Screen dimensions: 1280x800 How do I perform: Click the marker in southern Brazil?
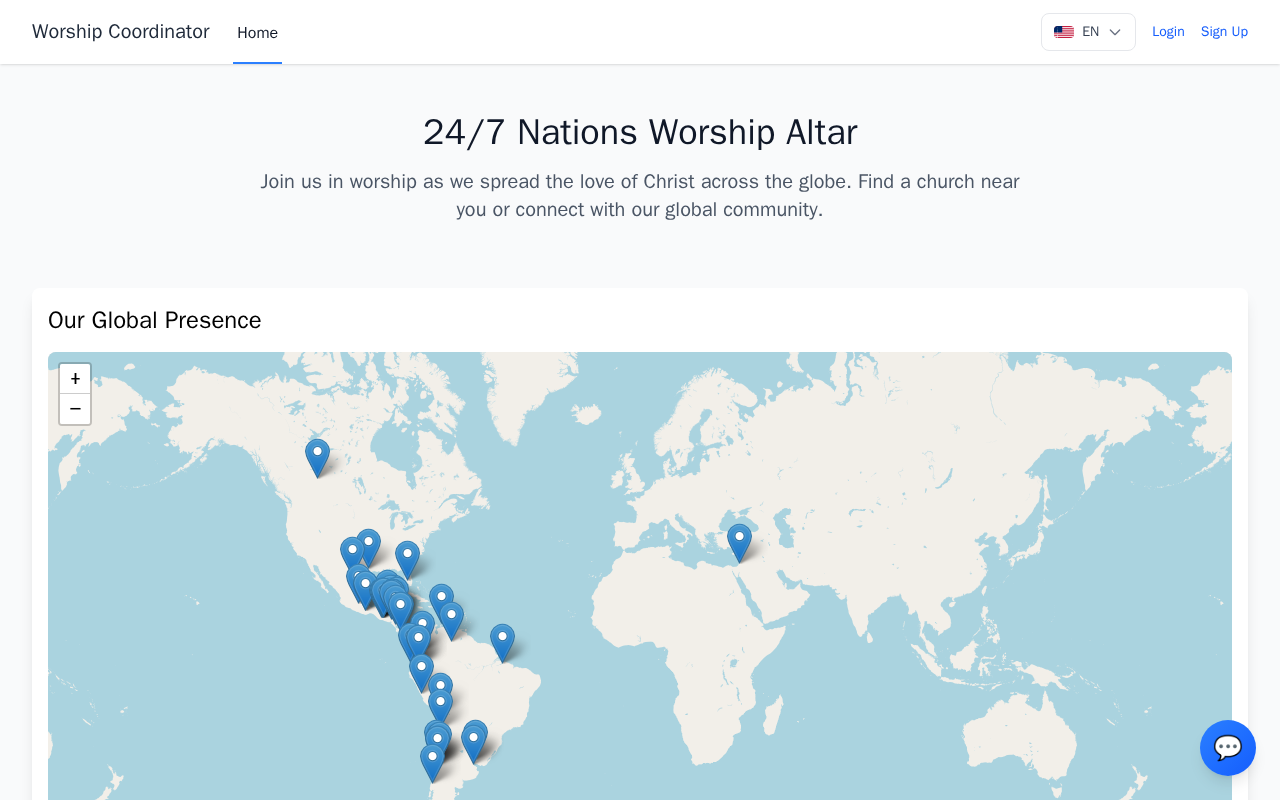point(474,742)
